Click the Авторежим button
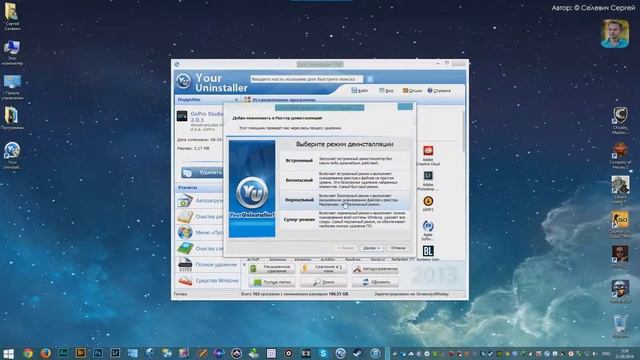This screenshot has width=640, height=360. (x=375, y=269)
